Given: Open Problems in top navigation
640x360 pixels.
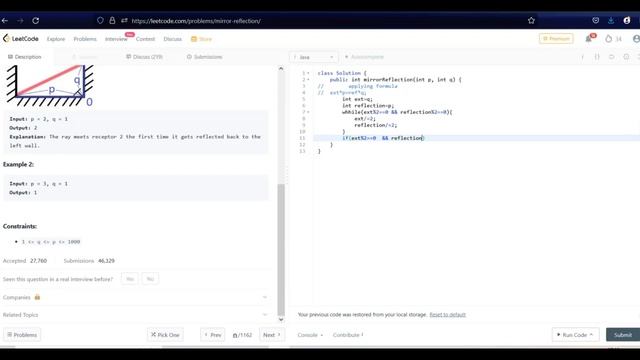Looking at the screenshot, I should coord(85,39).
